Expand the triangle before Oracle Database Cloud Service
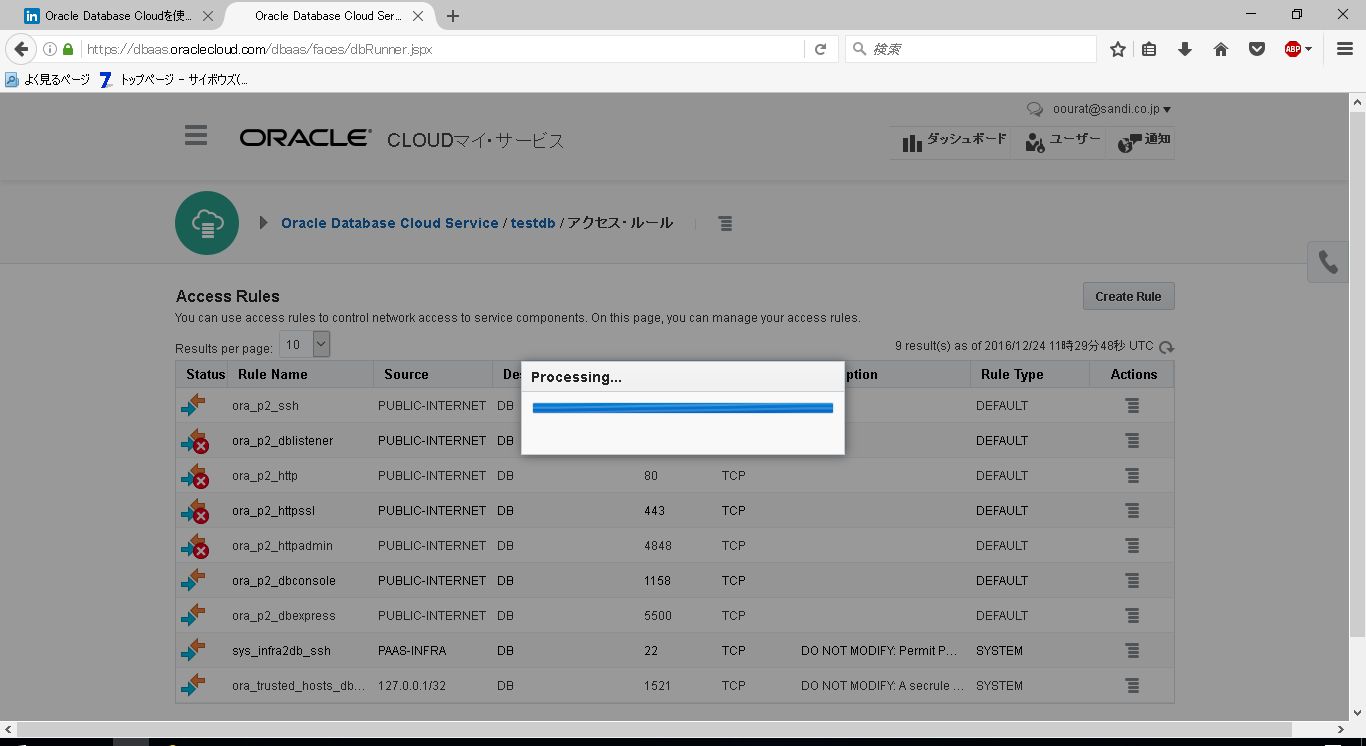The width and height of the screenshot is (1366, 746). point(263,223)
